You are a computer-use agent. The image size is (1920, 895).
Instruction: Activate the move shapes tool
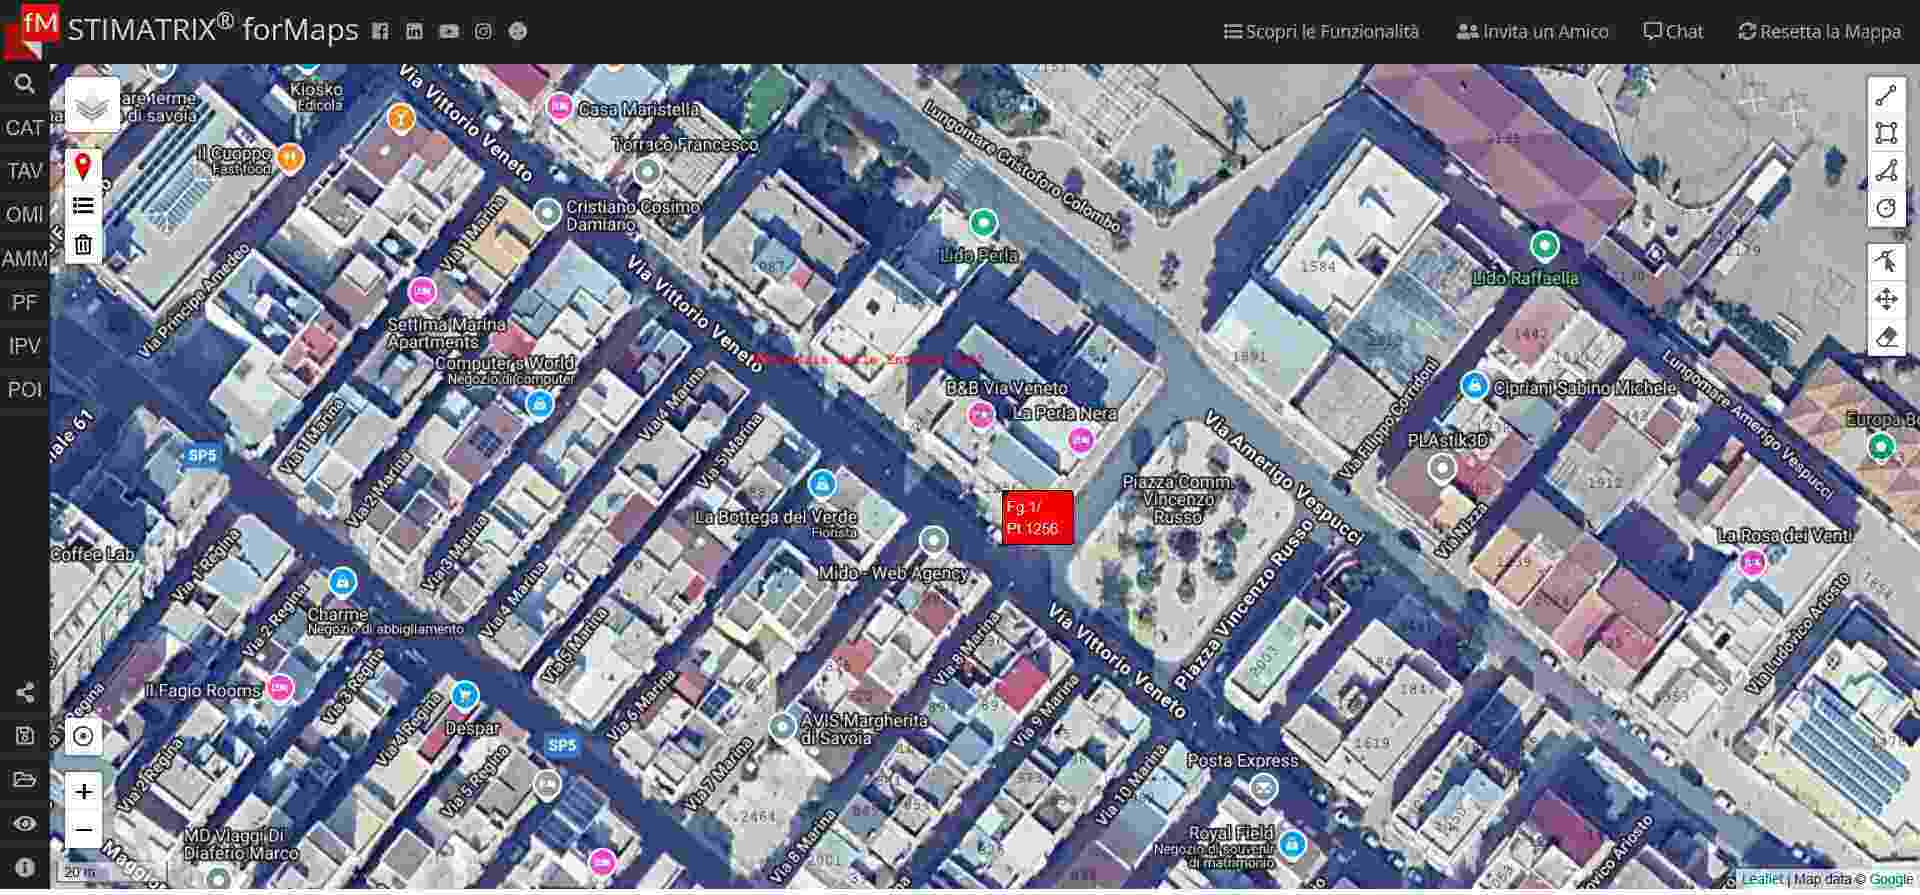tap(1886, 299)
